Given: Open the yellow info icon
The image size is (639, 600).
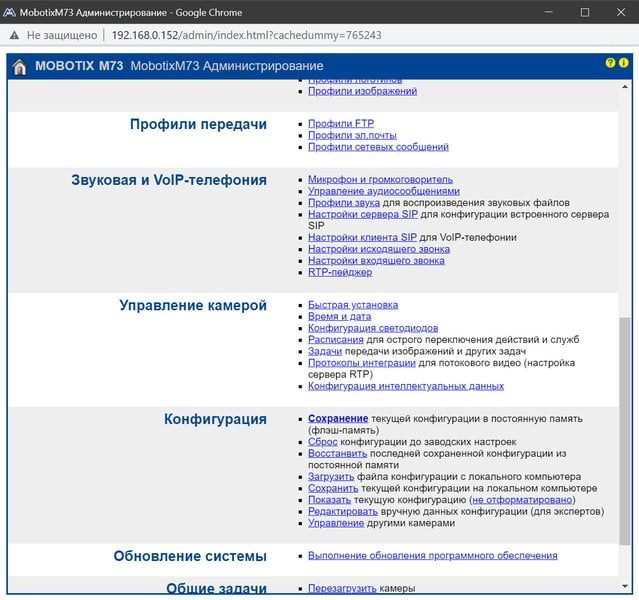Looking at the screenshot, I should [x=624, y=63].
